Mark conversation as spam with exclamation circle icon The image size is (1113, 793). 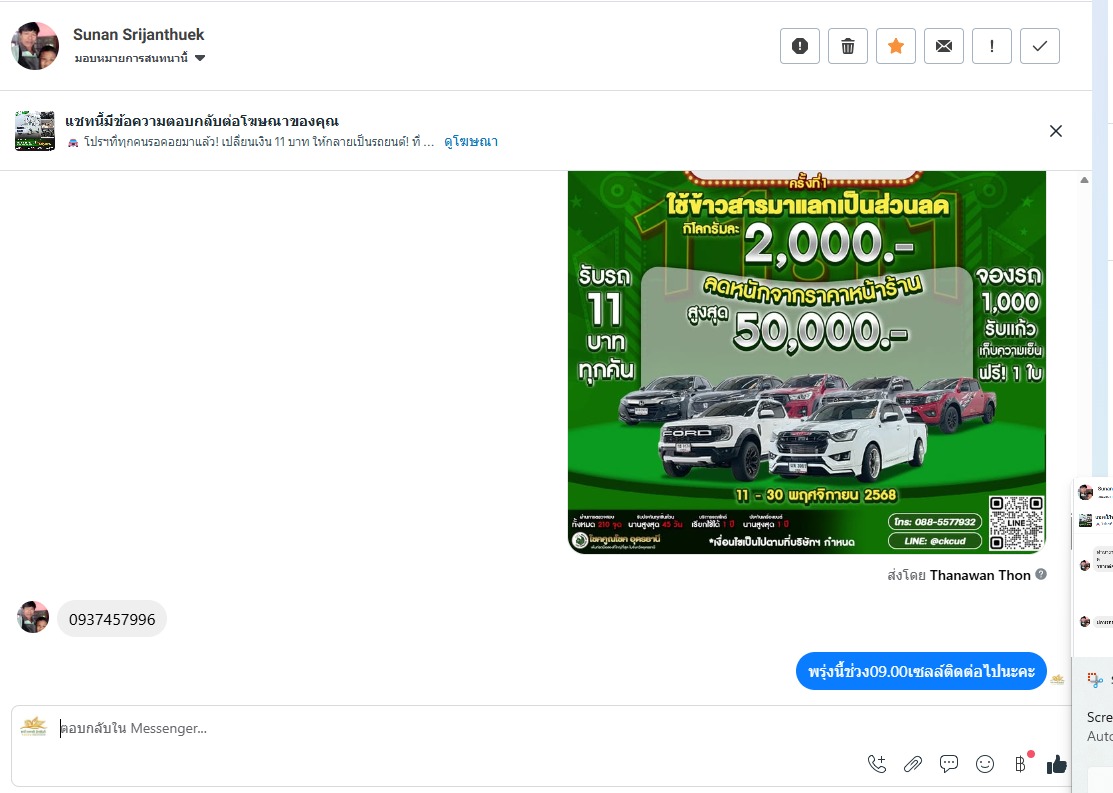(800, 46)
